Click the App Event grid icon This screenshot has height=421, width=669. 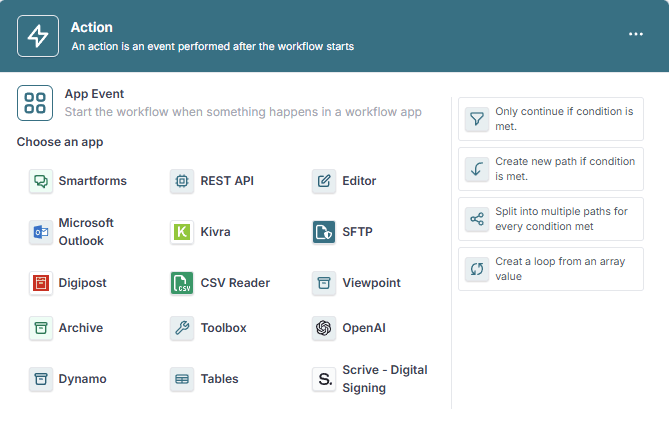tap(35, 103)
